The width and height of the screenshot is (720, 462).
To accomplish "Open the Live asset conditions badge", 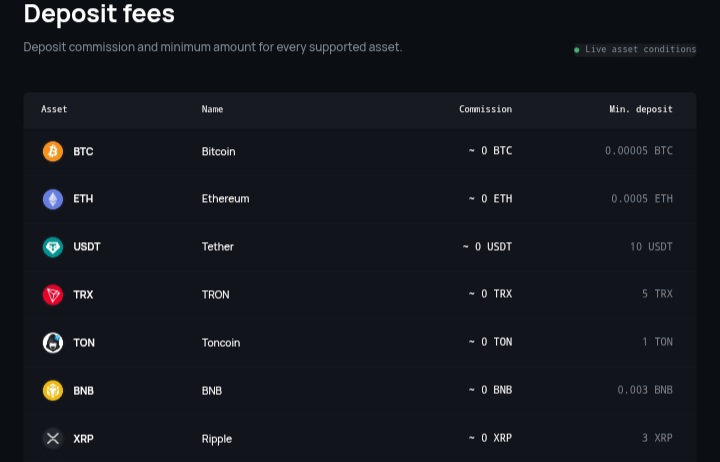I will coord(635,49).
